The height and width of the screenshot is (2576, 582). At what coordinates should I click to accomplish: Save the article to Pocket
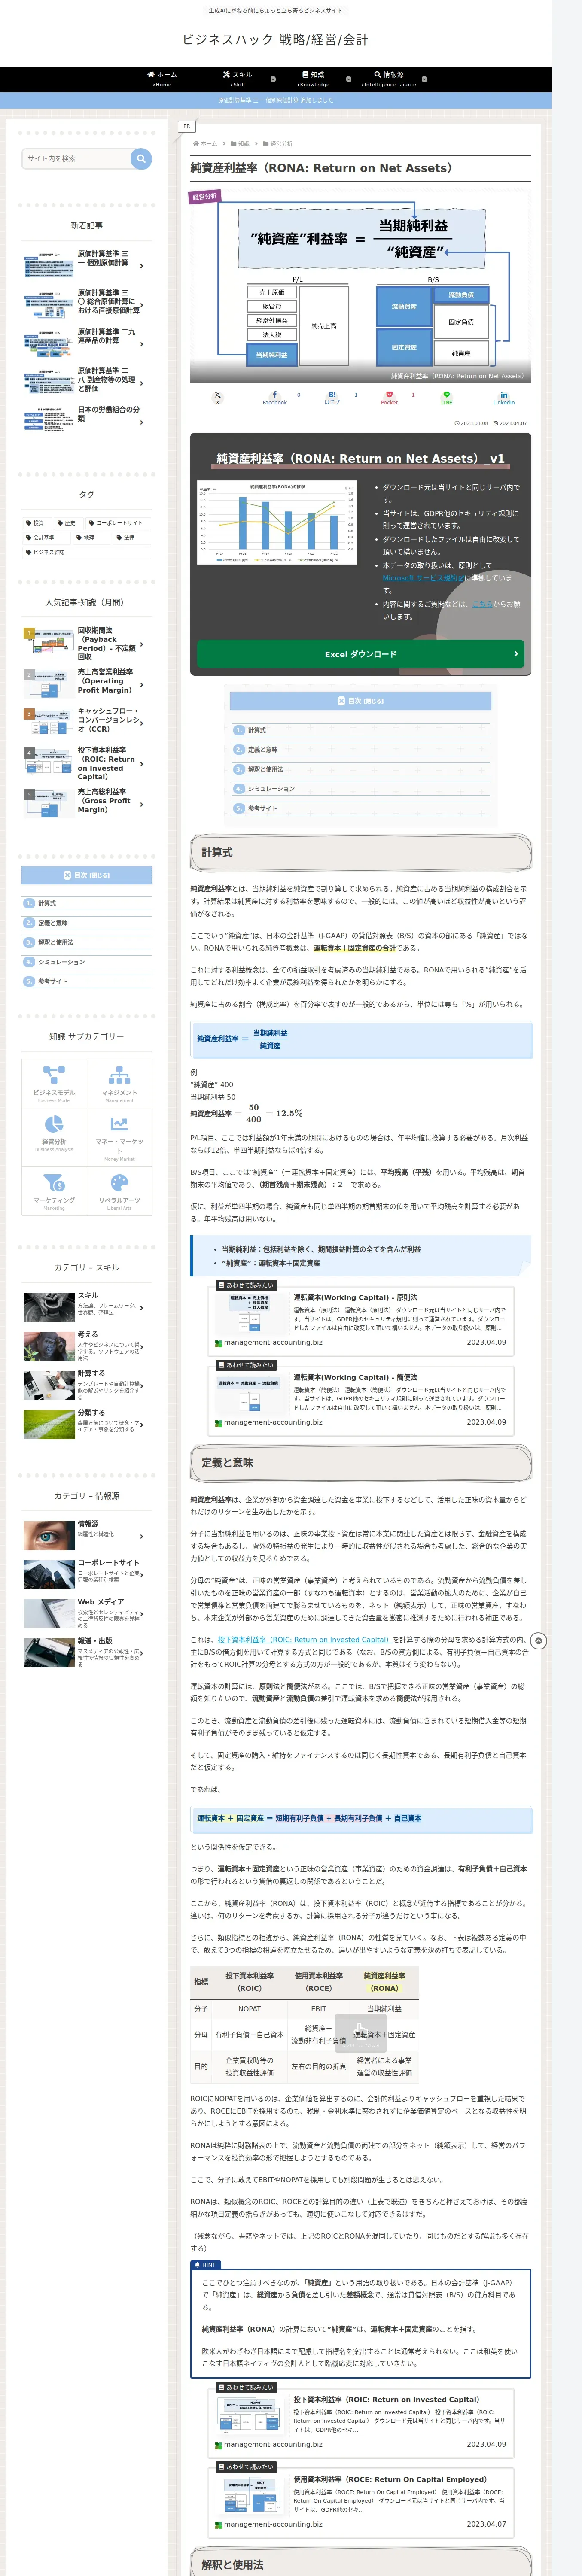point(389,397)
